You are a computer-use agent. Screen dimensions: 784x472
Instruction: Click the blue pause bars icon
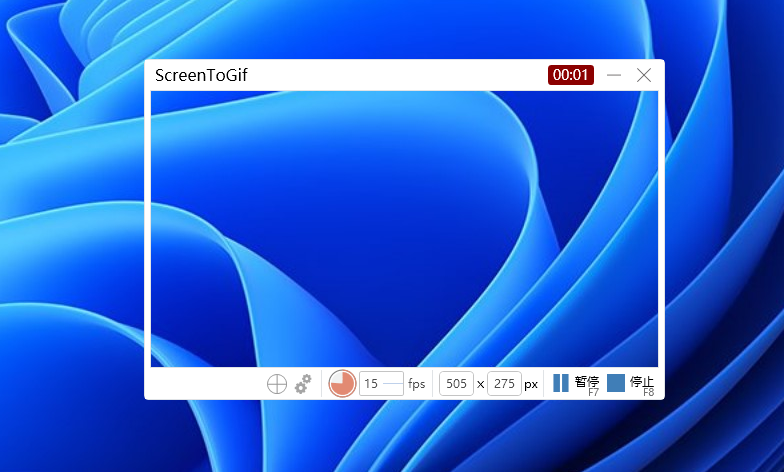point(561,383)
